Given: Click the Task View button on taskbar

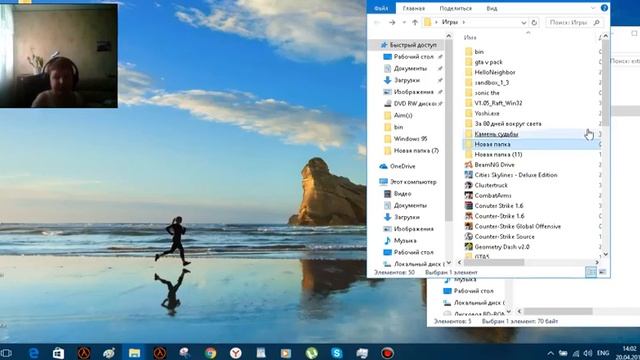Looking at the screenshot, I should point(6,353).
